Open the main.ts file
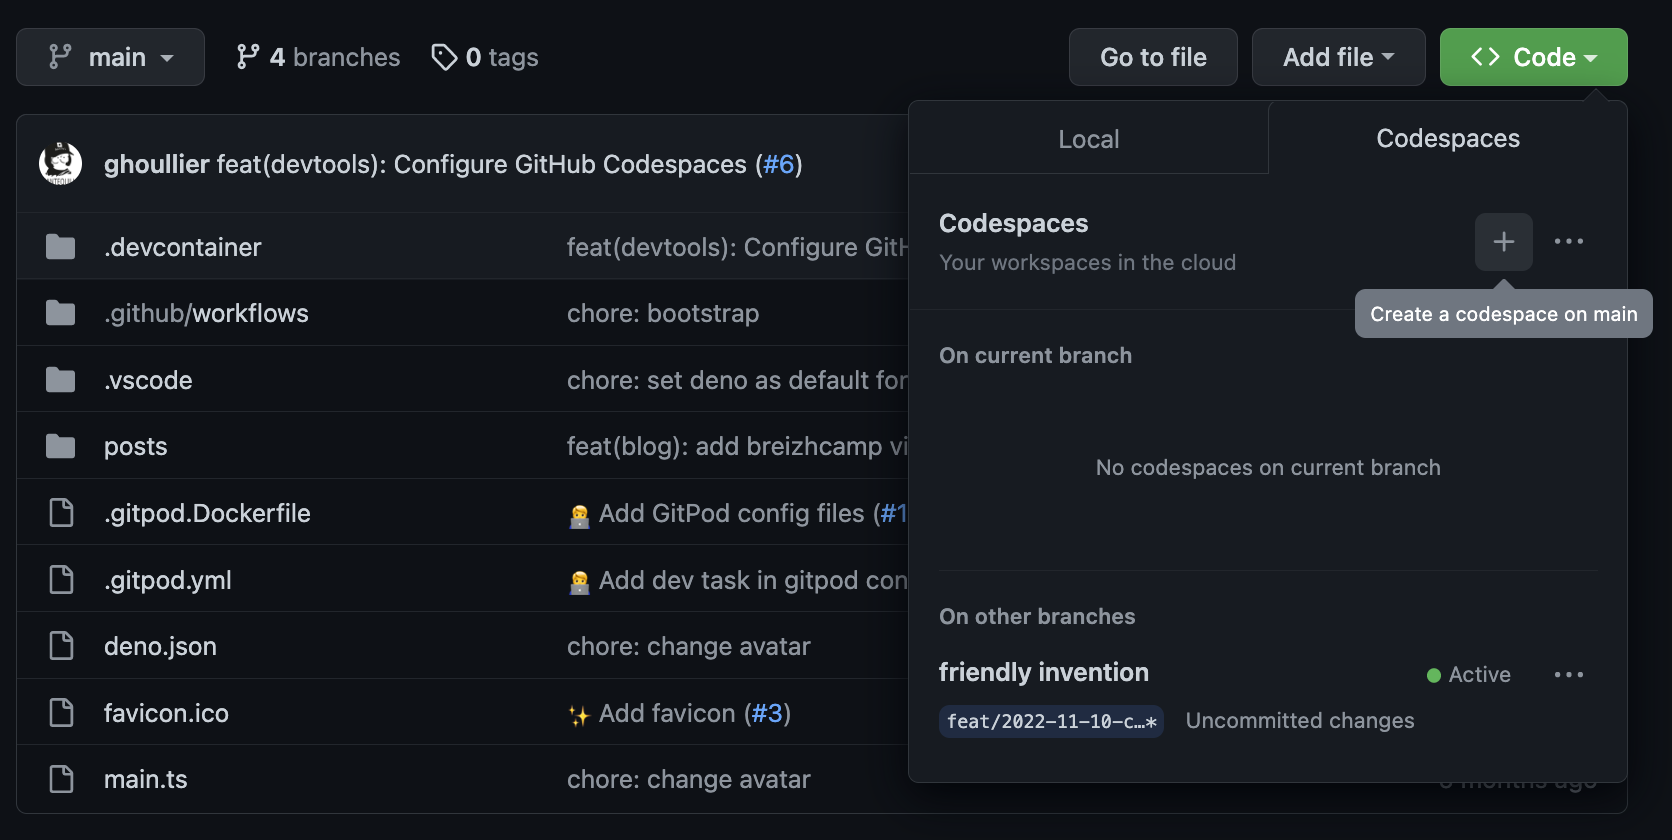The width and height of the screenshot is (1672, 840). [x=146, y=779]
